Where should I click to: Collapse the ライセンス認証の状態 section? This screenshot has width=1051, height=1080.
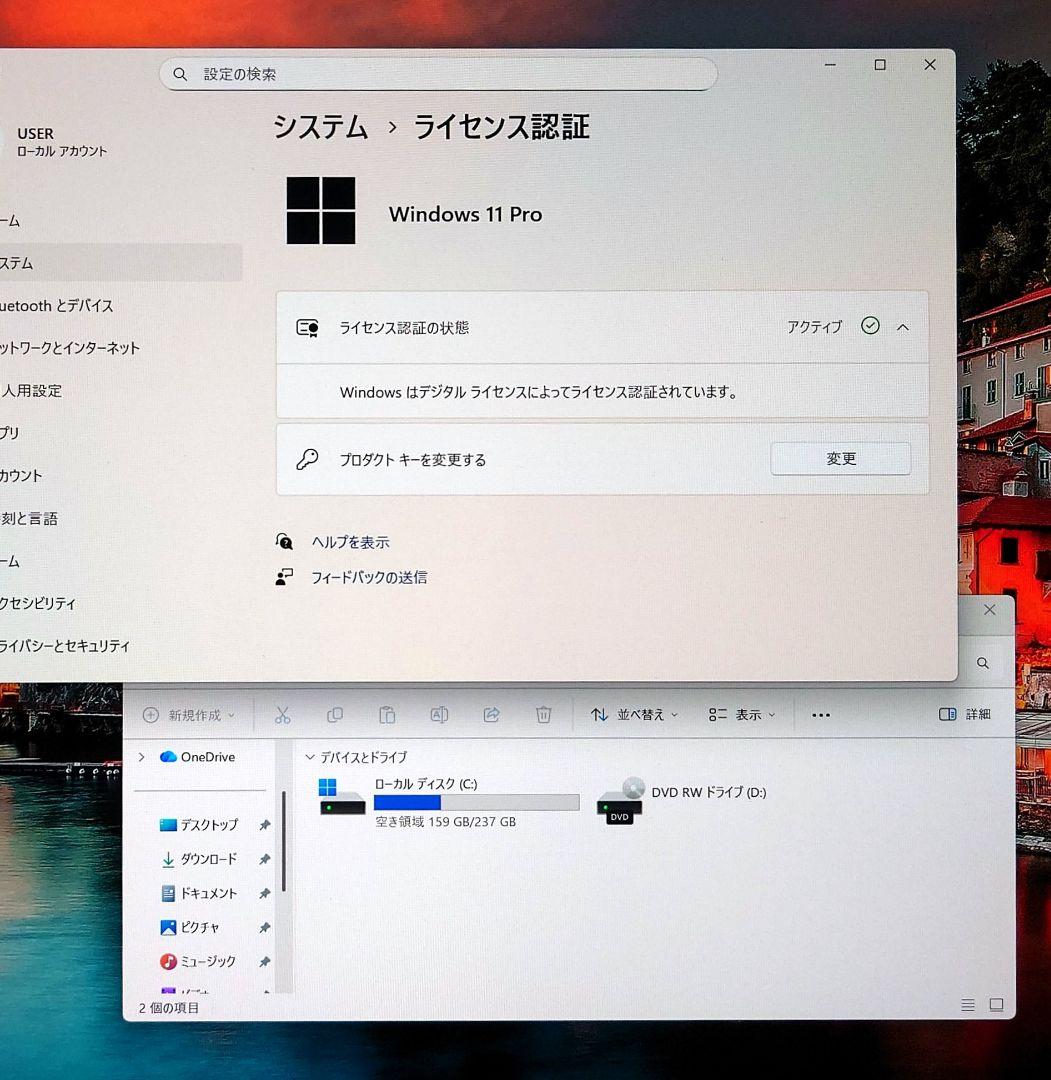click(903, 326)
